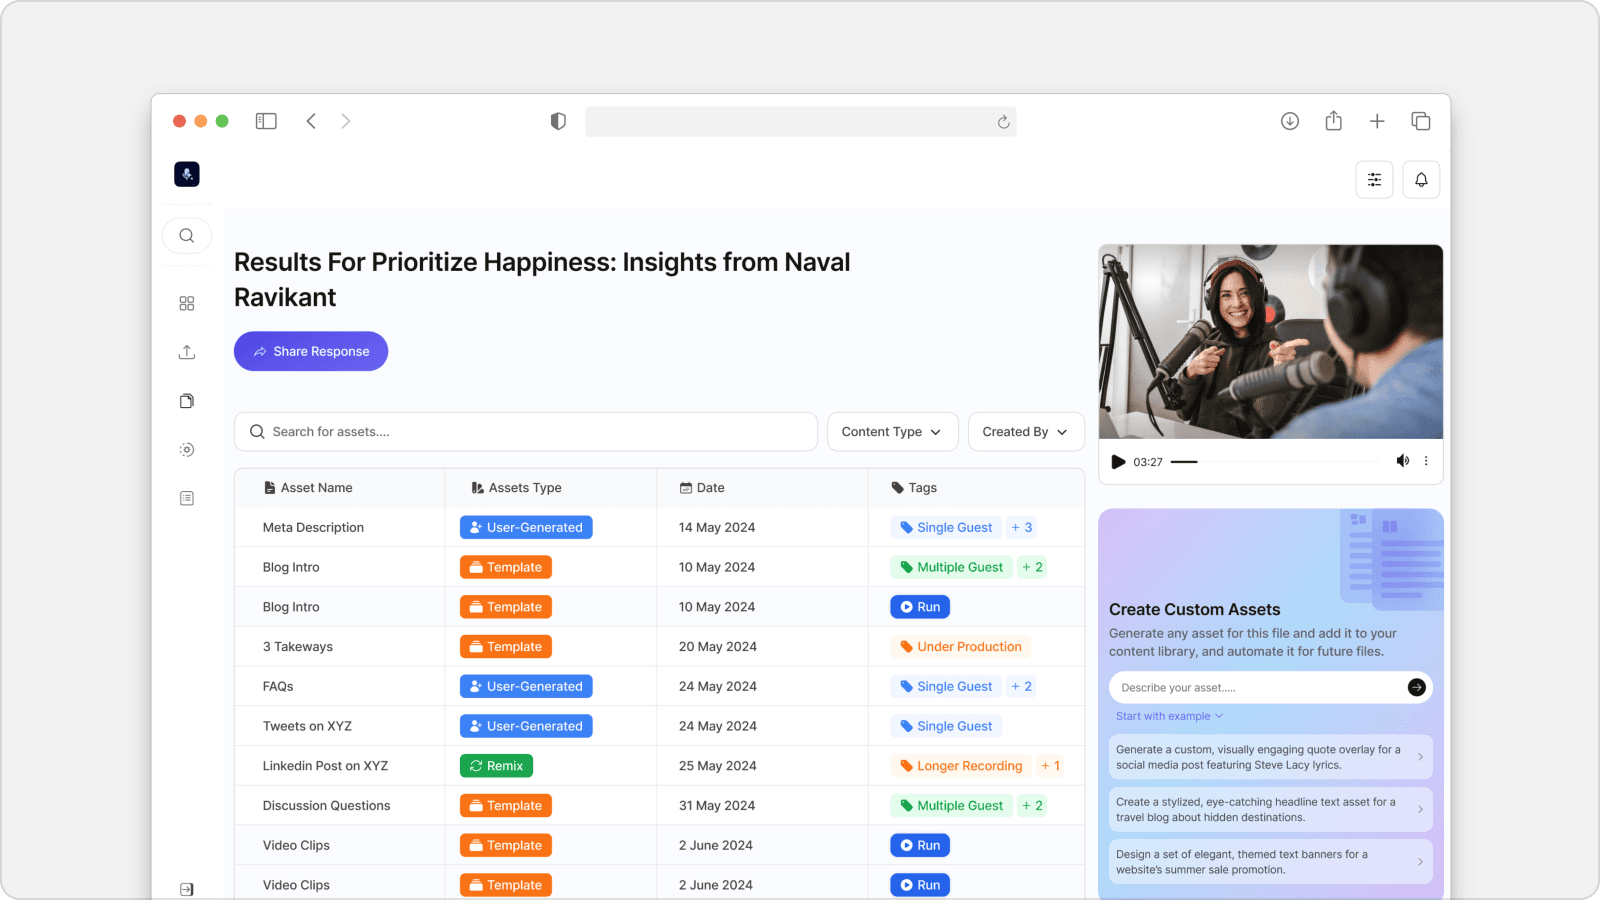The height and width of the screenshot is (900, 1600).
Task: Open the automation target icon in the sidebar
Action: [187, 450]
